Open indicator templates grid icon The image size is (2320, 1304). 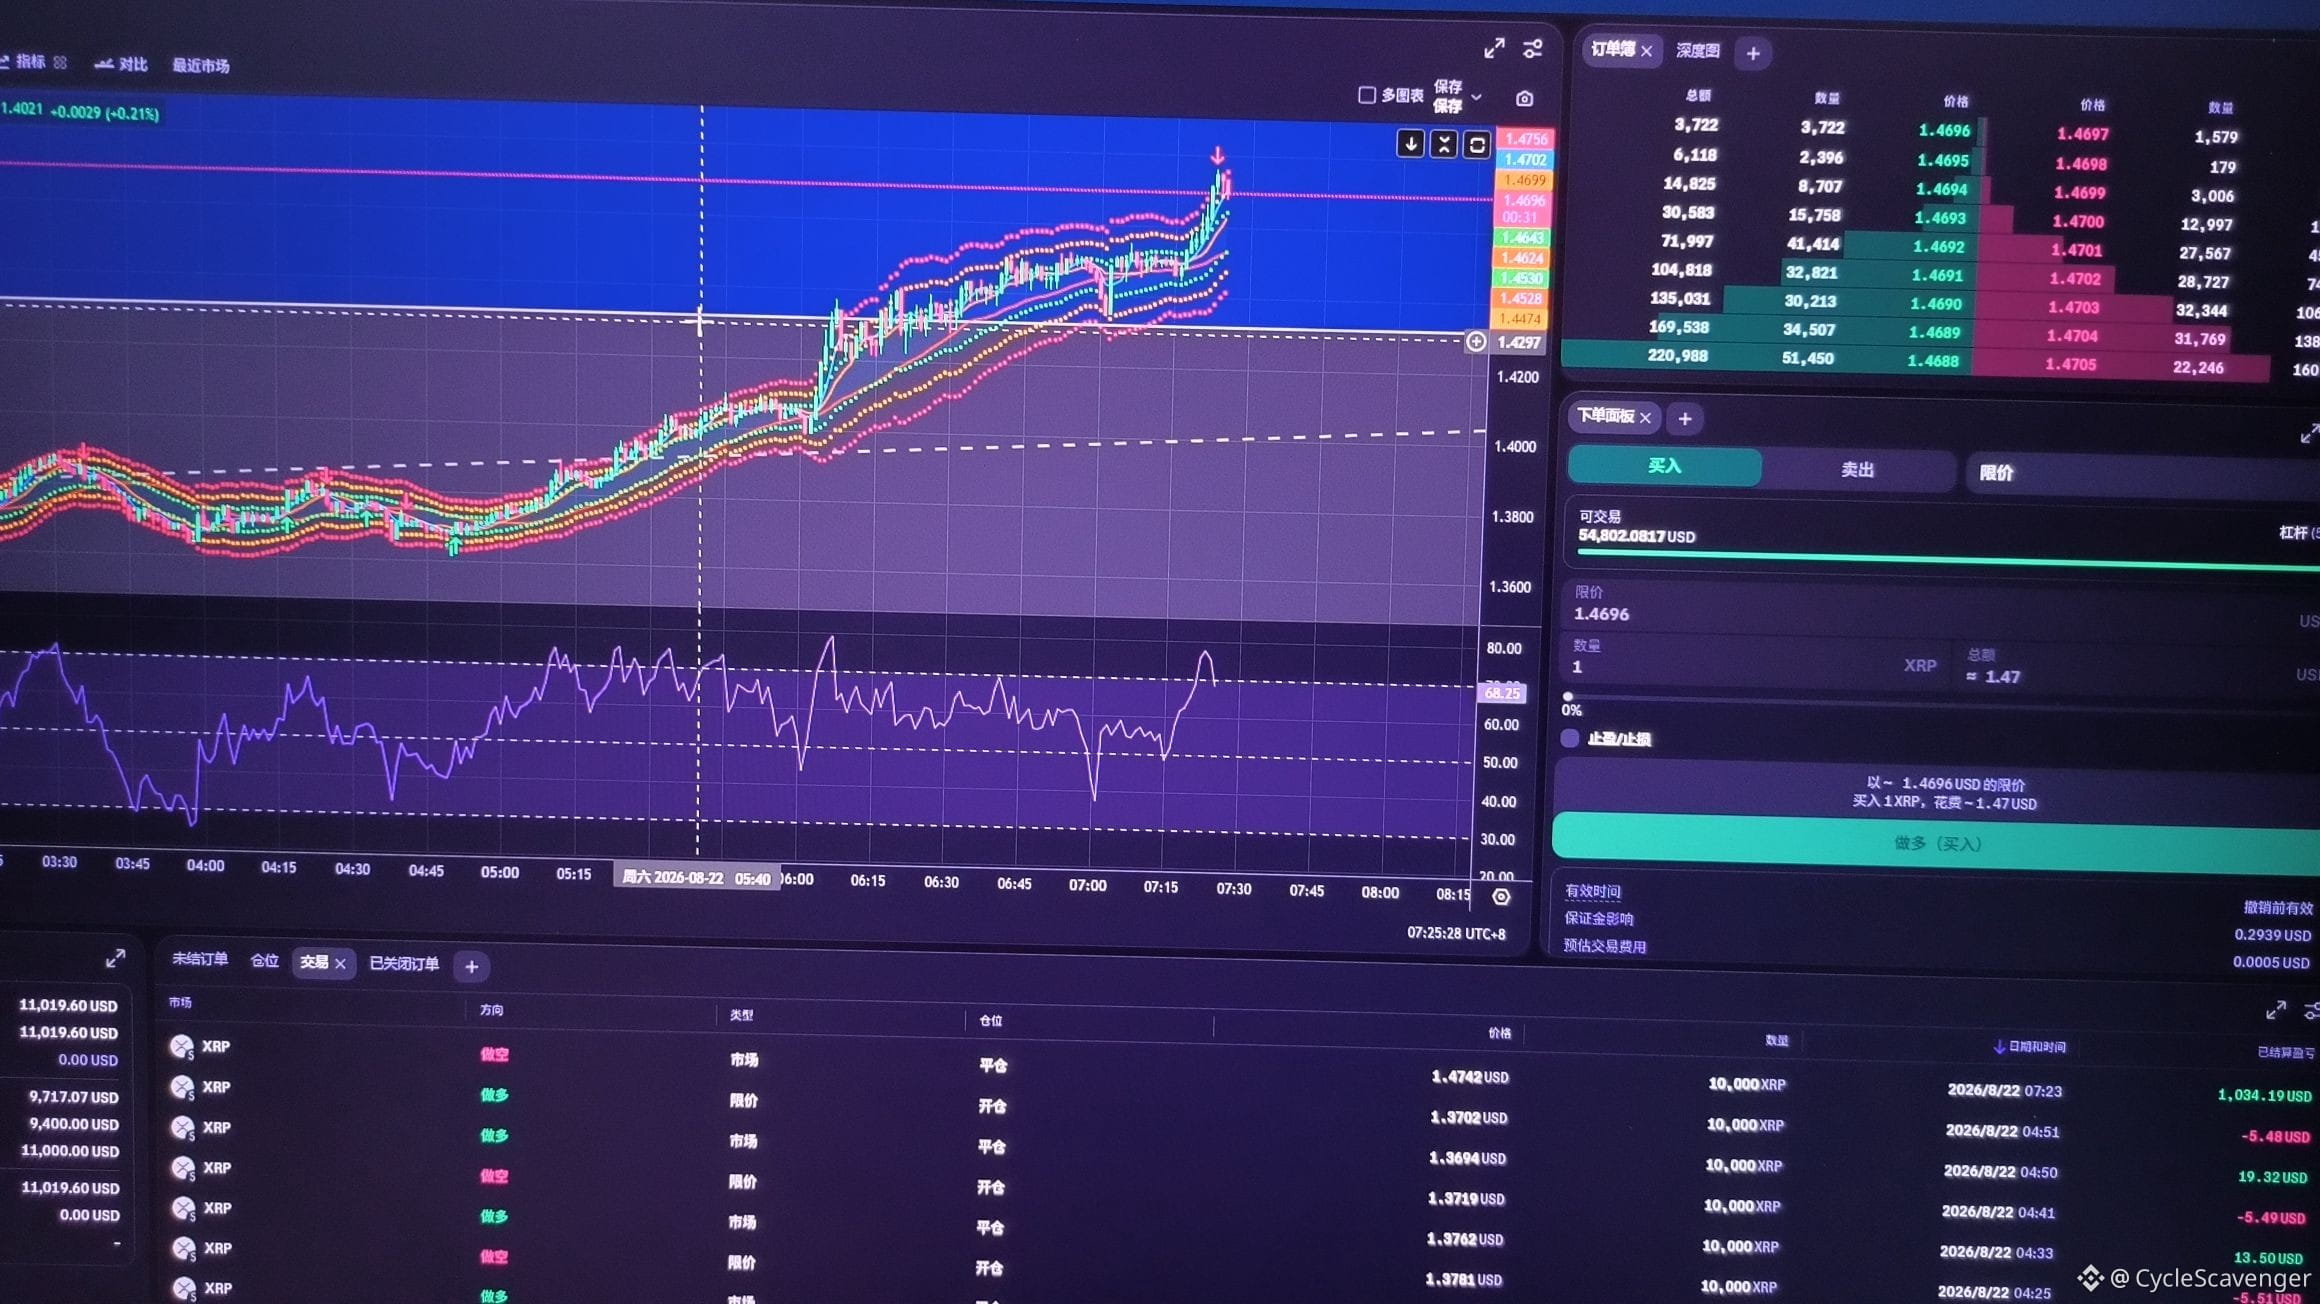pos(60,62)
